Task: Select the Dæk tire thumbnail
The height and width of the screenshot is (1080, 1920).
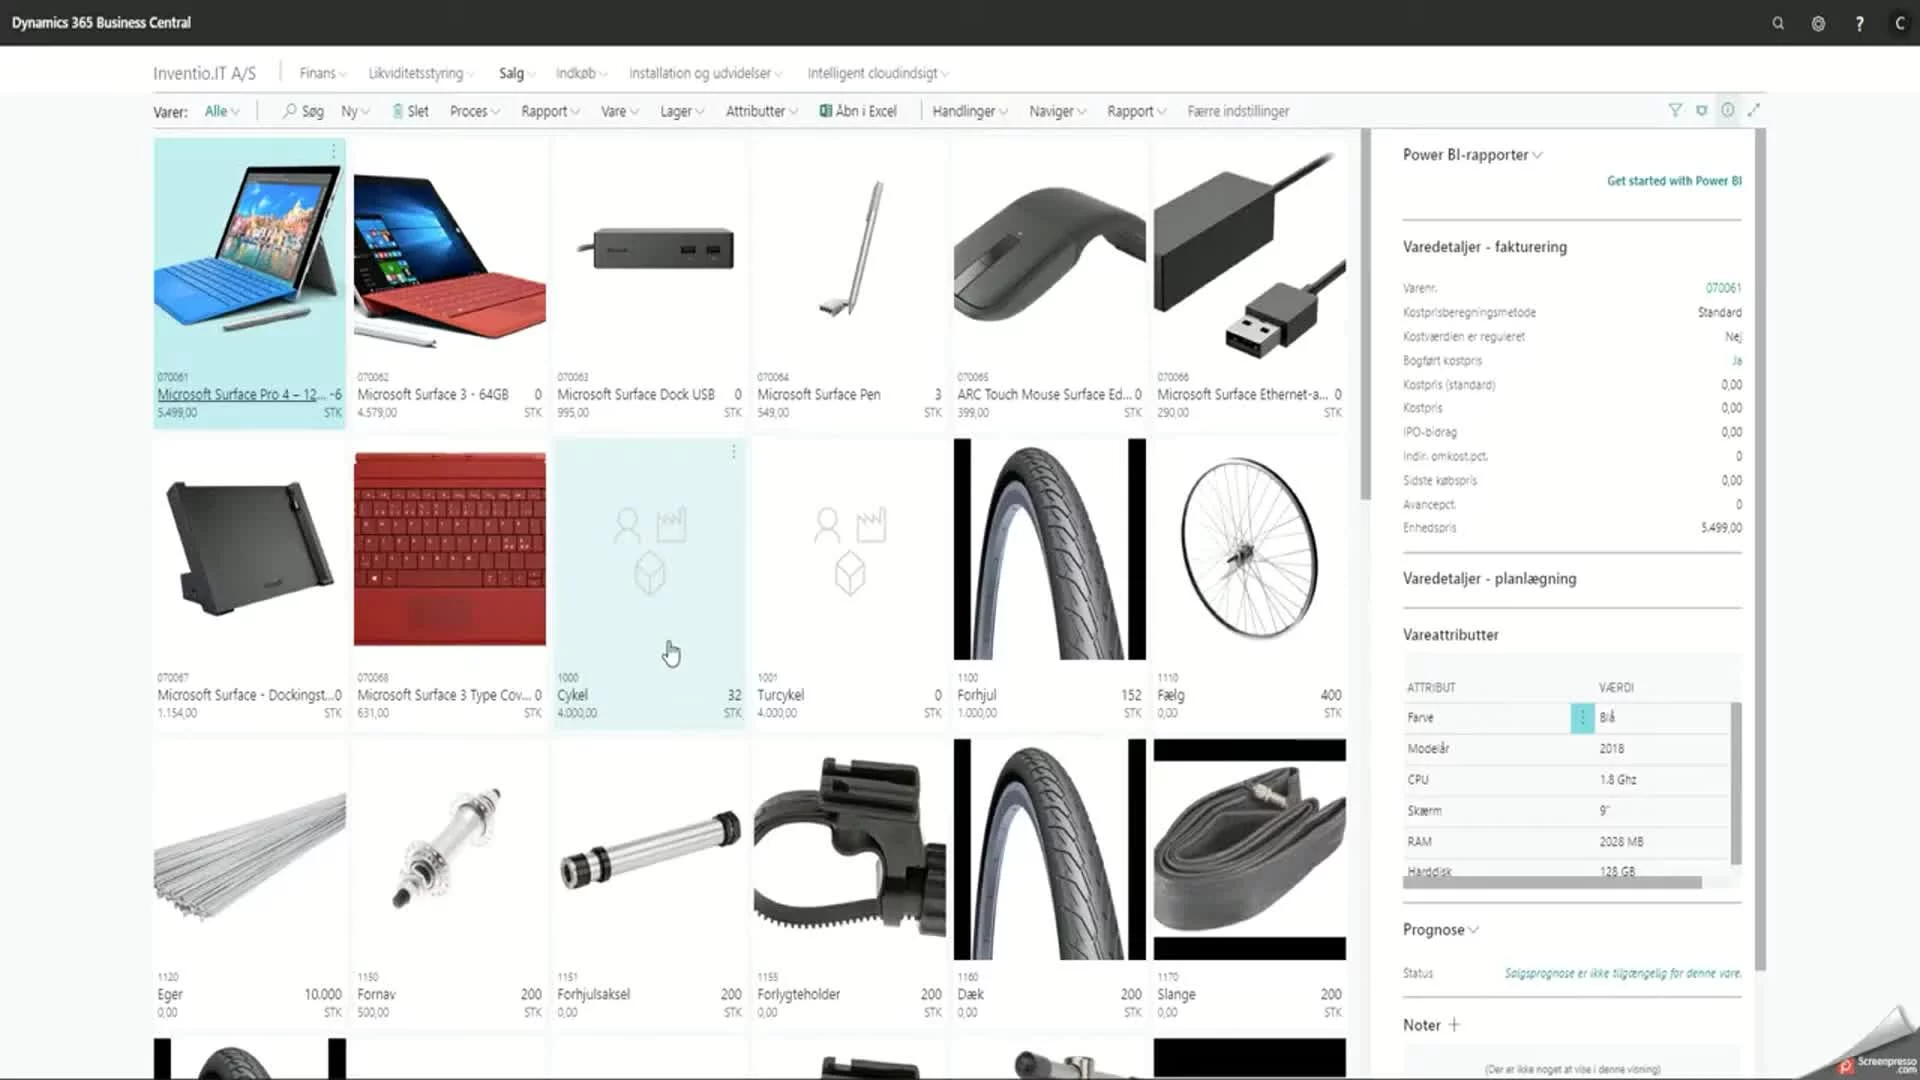Action: (x=1050, y=850)
